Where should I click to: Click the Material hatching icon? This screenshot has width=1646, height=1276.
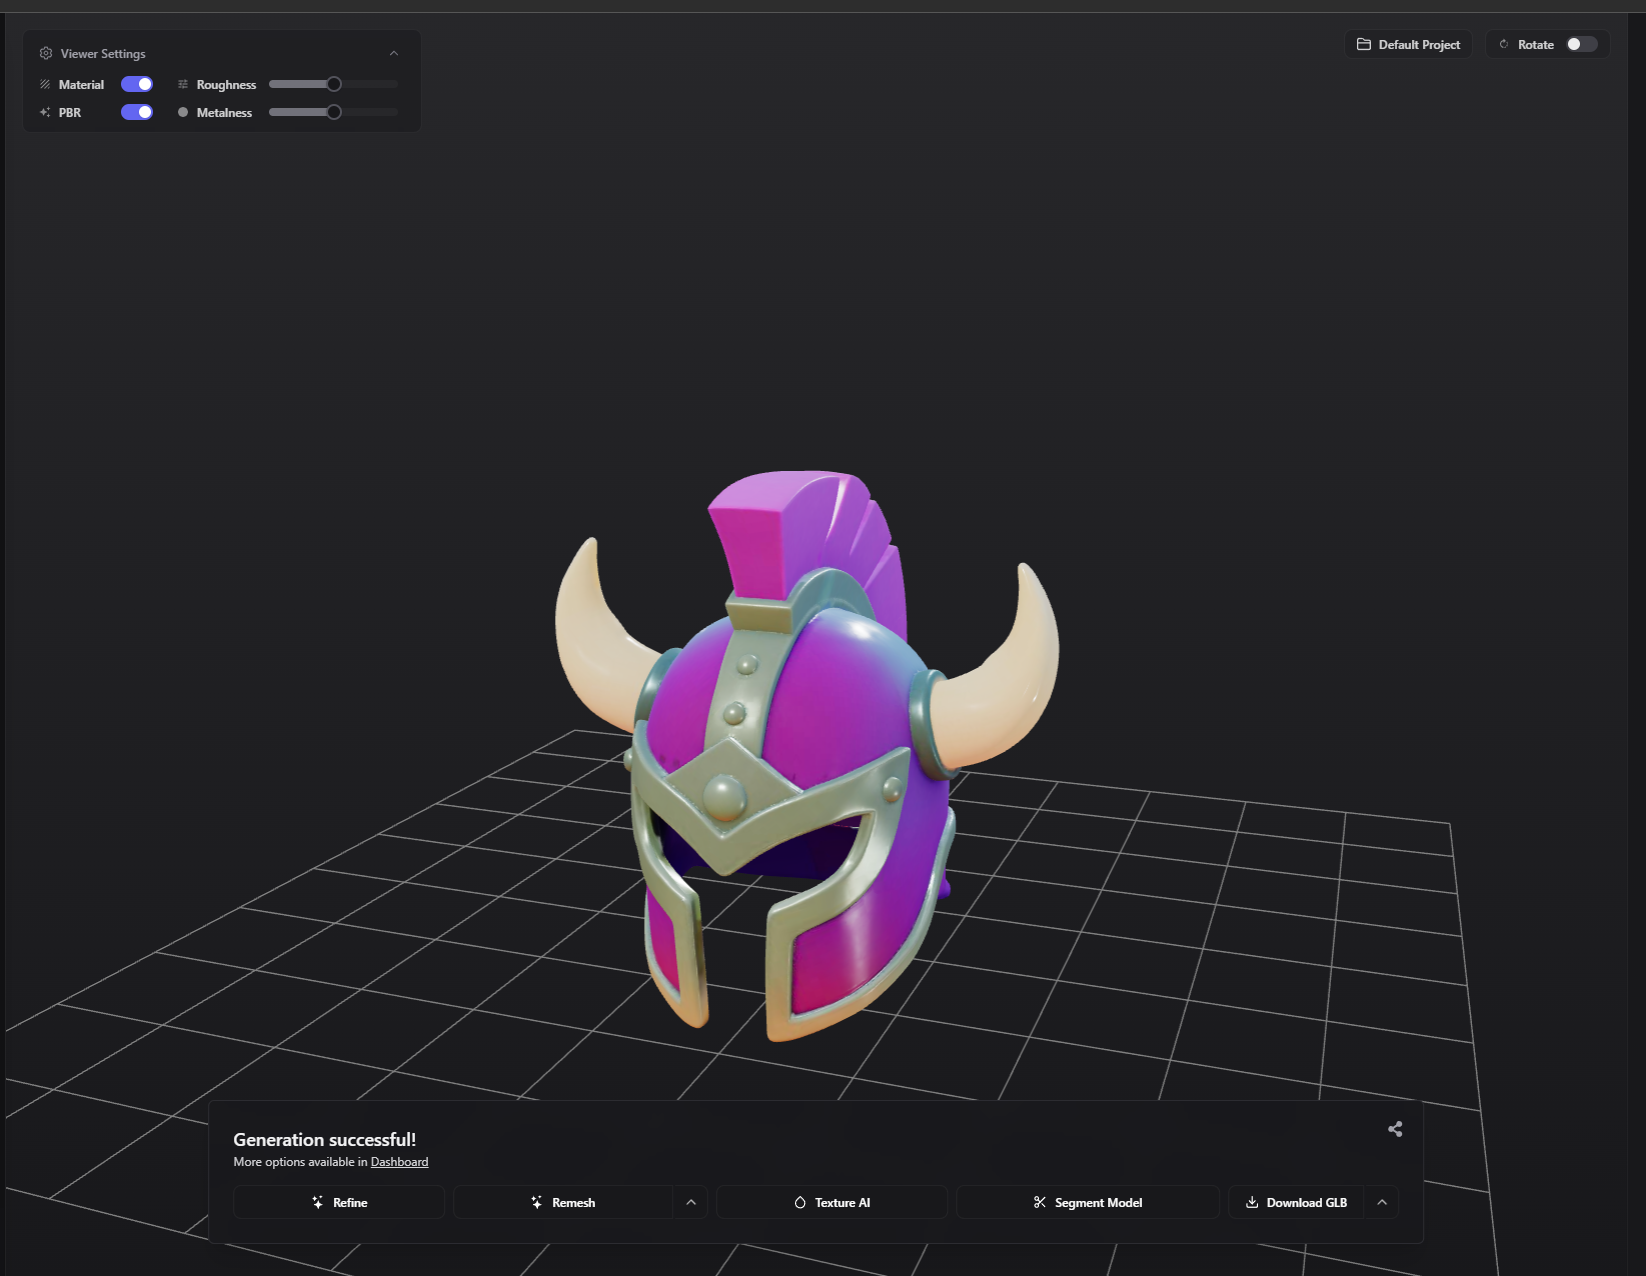45,84
